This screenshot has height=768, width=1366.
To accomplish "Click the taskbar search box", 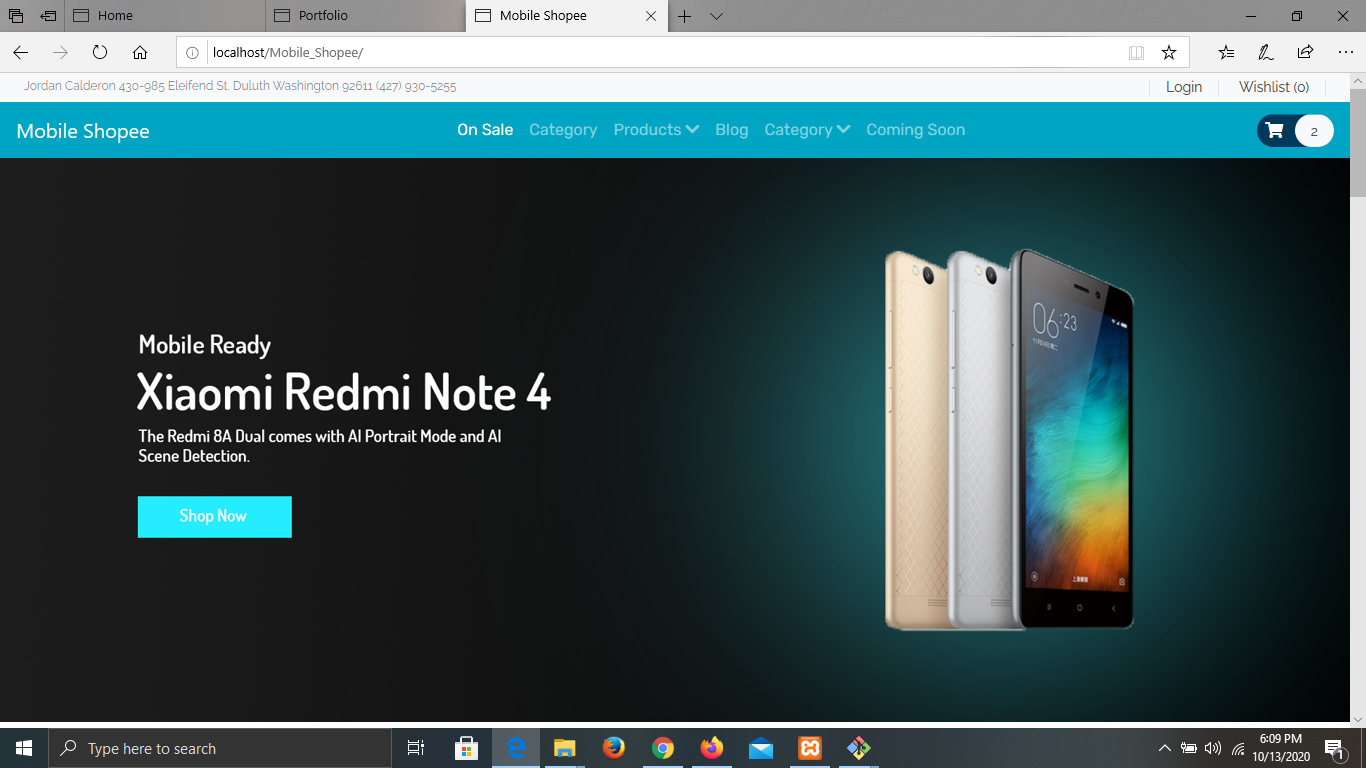I will click(220, 748).
